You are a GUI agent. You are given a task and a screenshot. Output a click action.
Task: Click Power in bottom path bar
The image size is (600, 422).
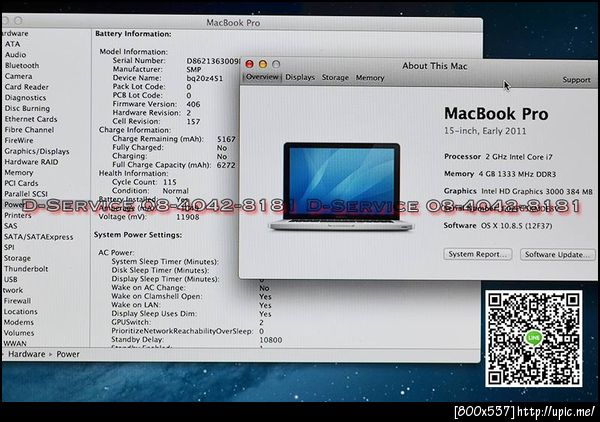point(68,354)
